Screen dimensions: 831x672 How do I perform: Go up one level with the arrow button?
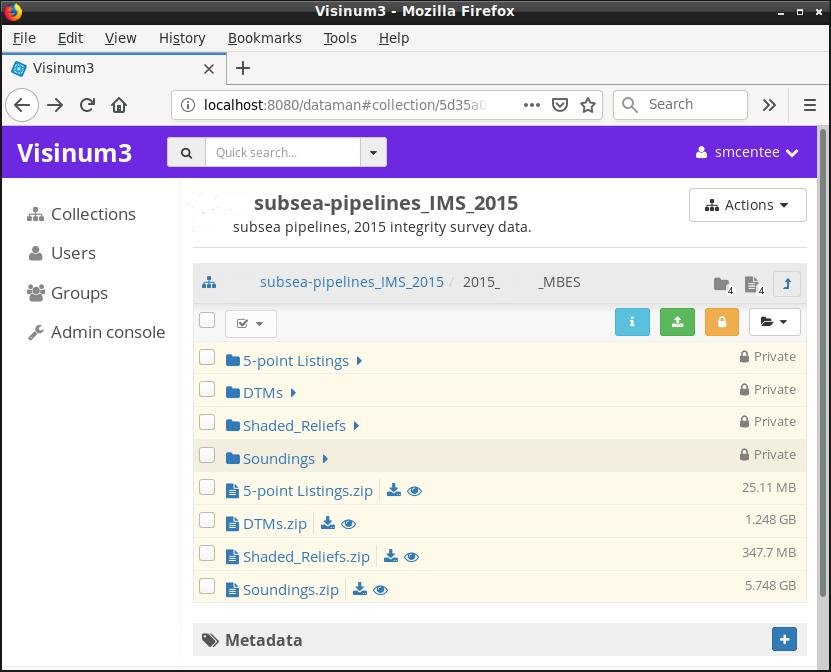click(787, 284)
